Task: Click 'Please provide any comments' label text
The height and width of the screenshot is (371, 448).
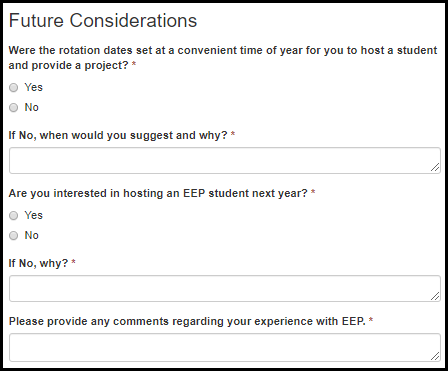Action: [x=187, y=321]
